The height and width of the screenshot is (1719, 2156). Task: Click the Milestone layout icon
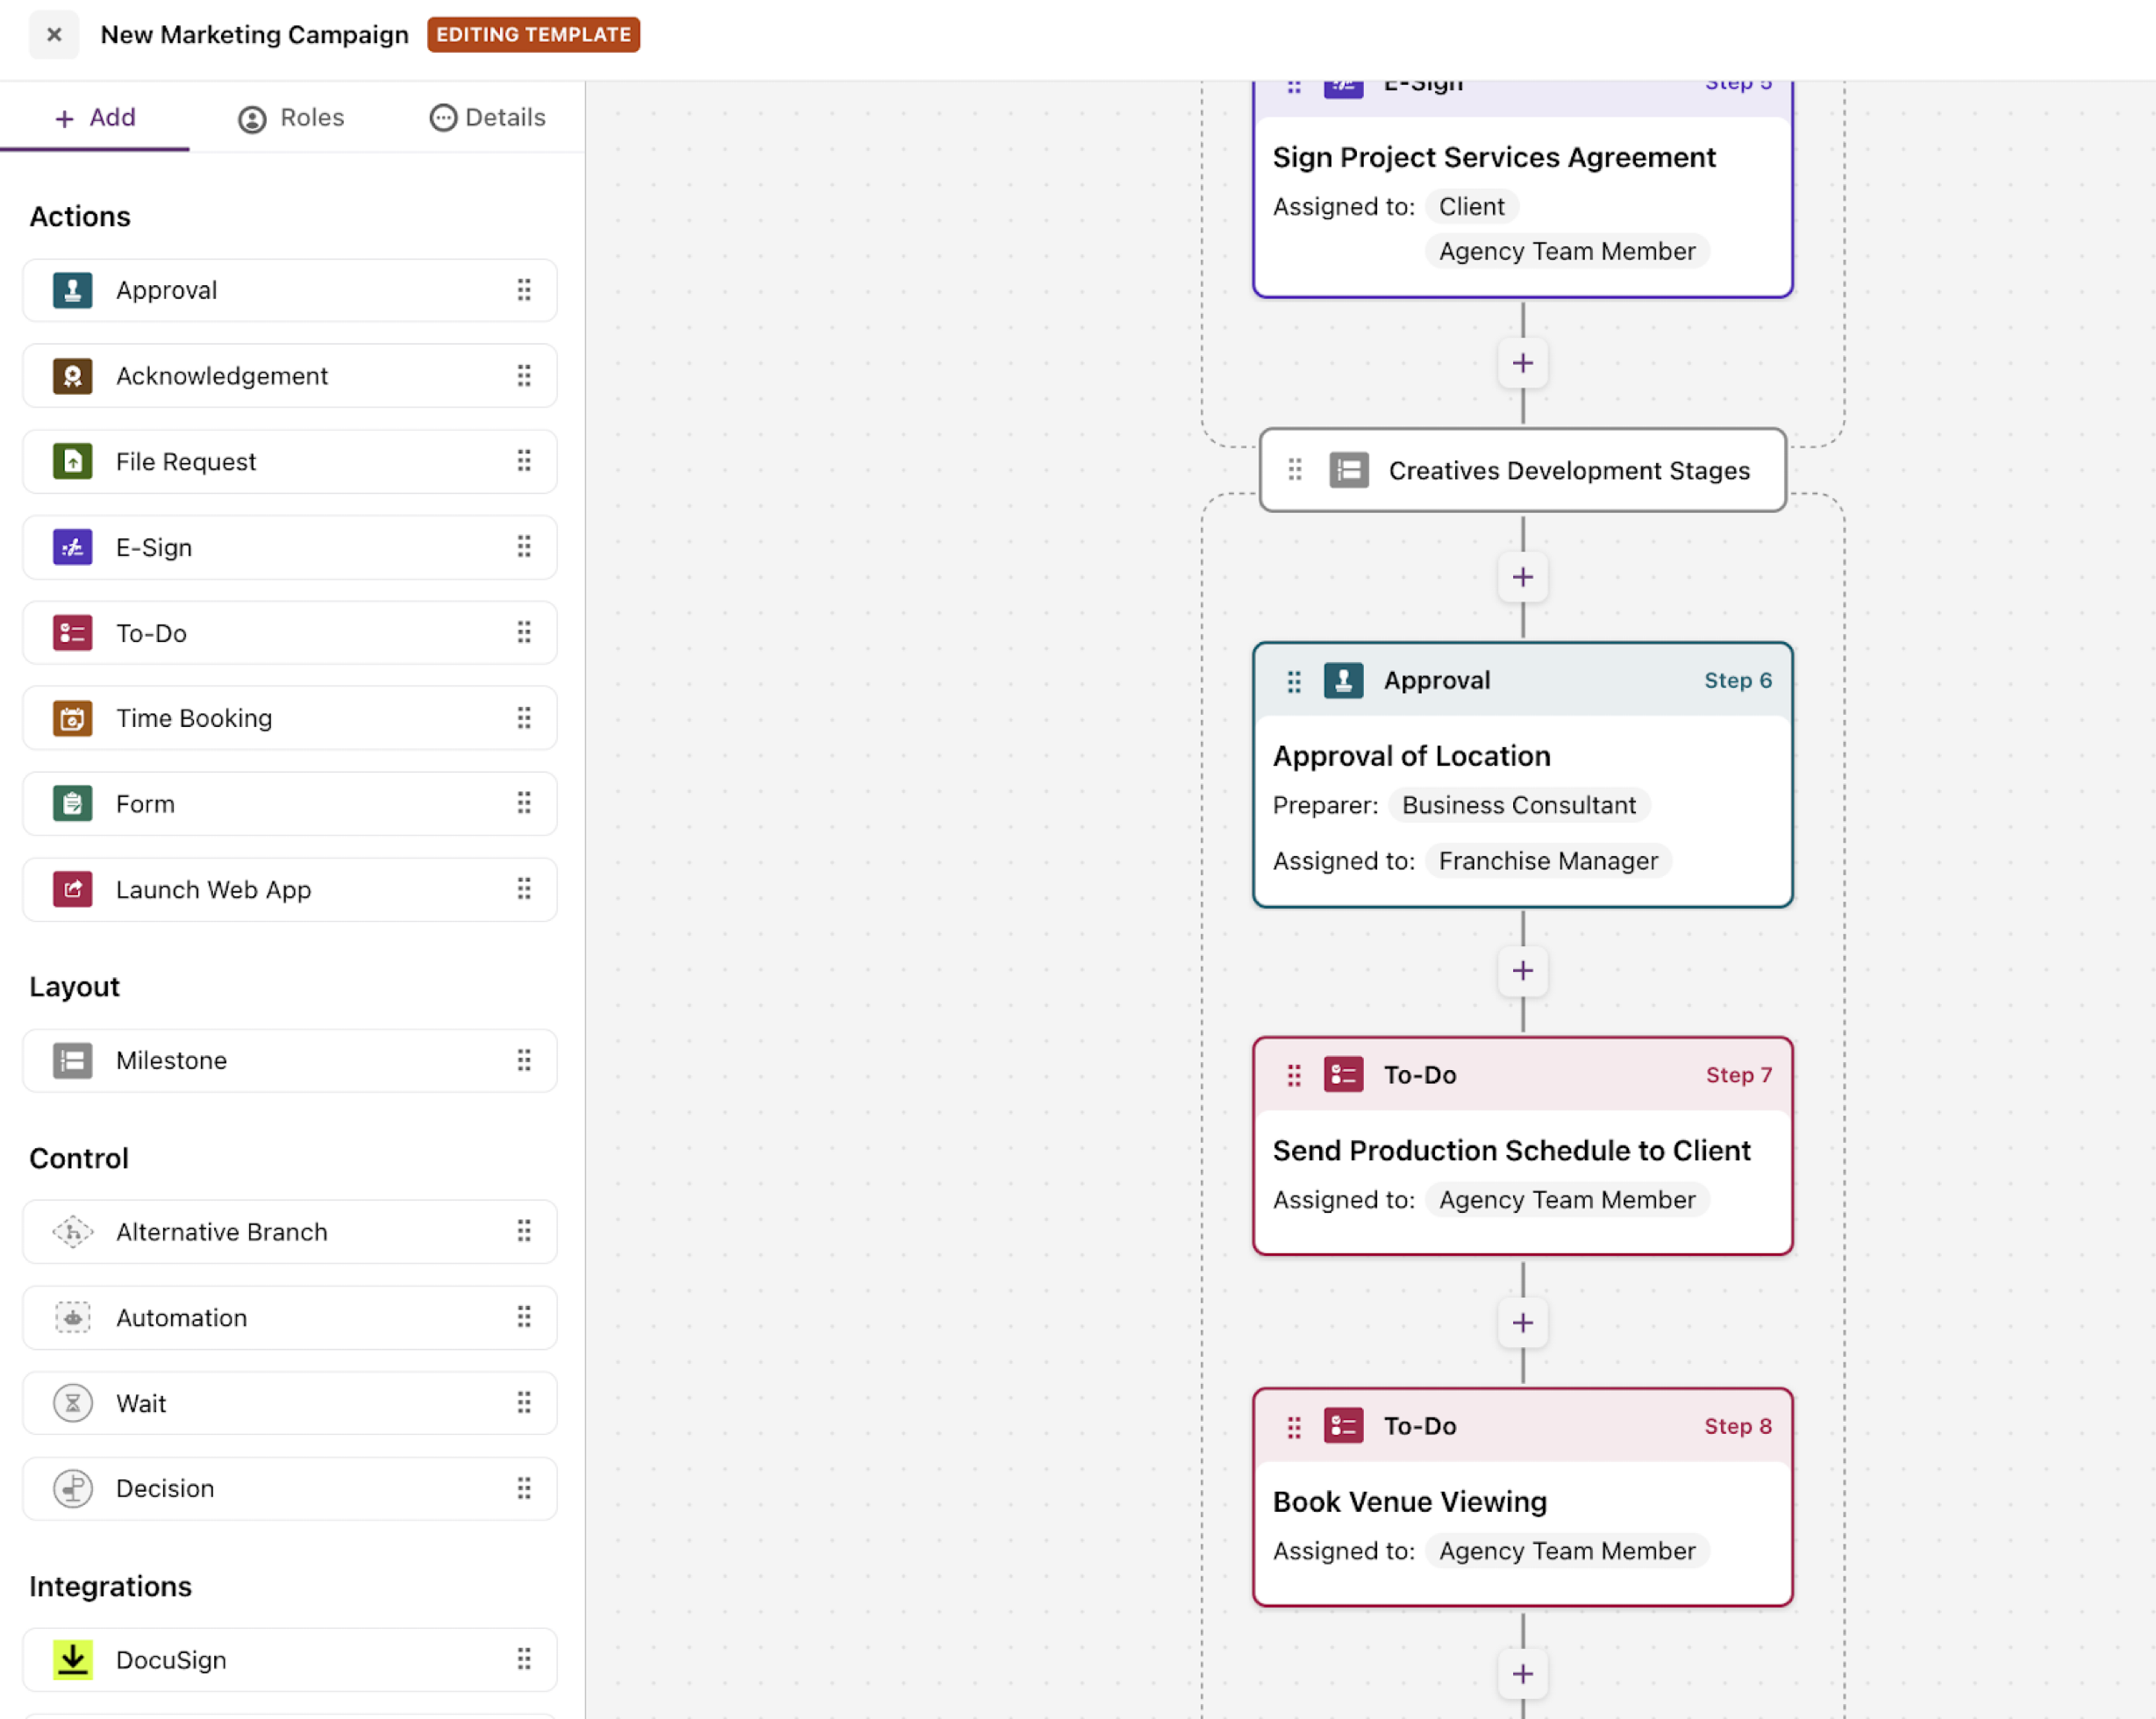pyautogui.click(x=72, y=1060)
